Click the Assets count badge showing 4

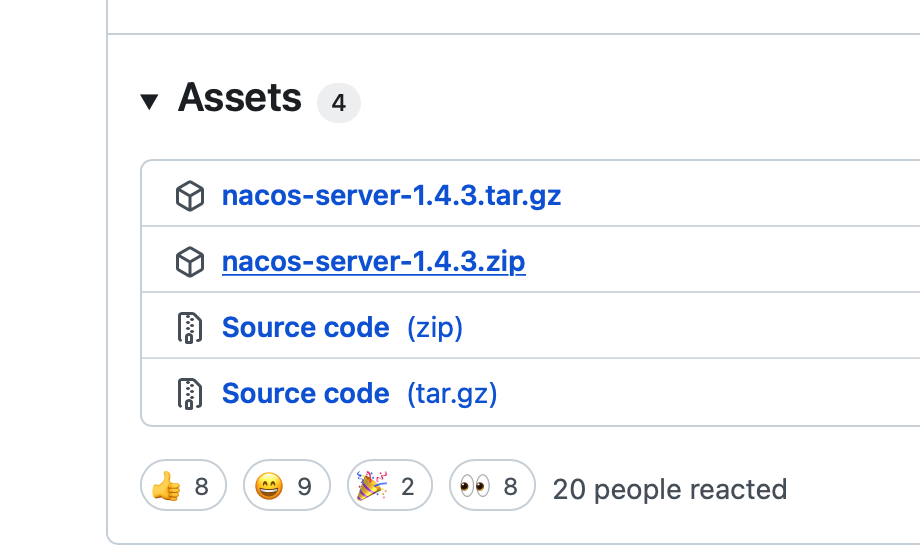pos(338,103)
